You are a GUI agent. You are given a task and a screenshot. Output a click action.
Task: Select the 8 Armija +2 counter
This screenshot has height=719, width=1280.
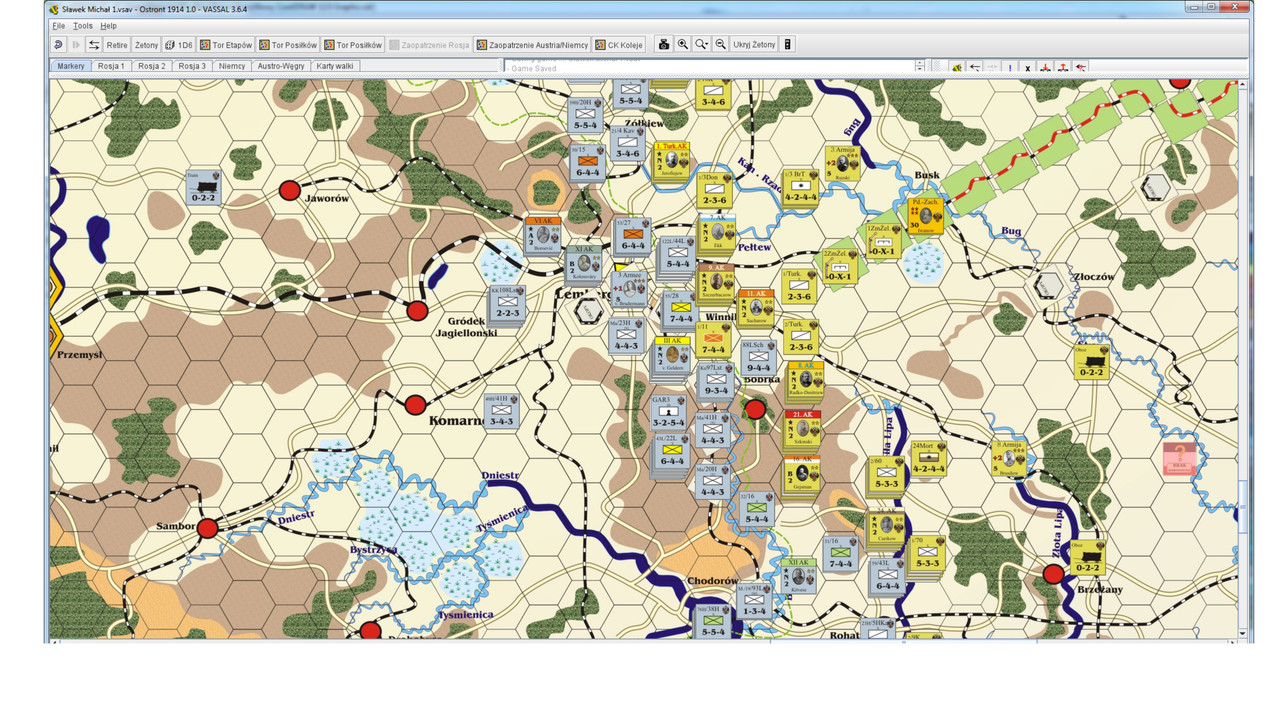[1009, 457]
